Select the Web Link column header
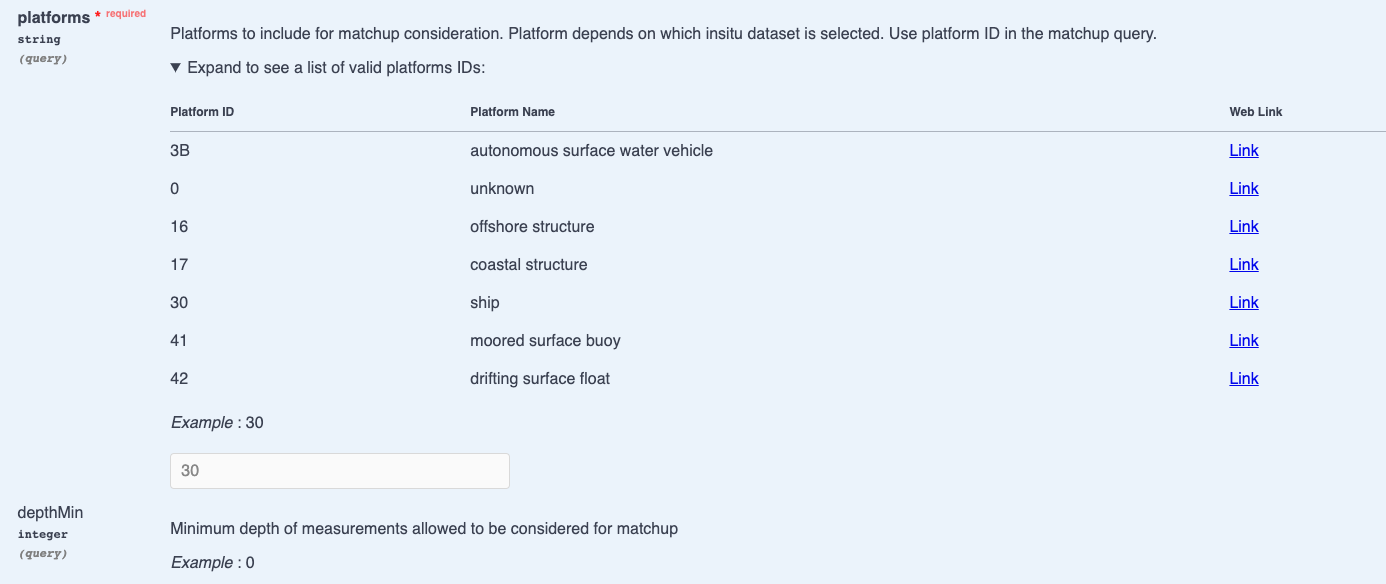The image size is (1386, 584). 1256,112
